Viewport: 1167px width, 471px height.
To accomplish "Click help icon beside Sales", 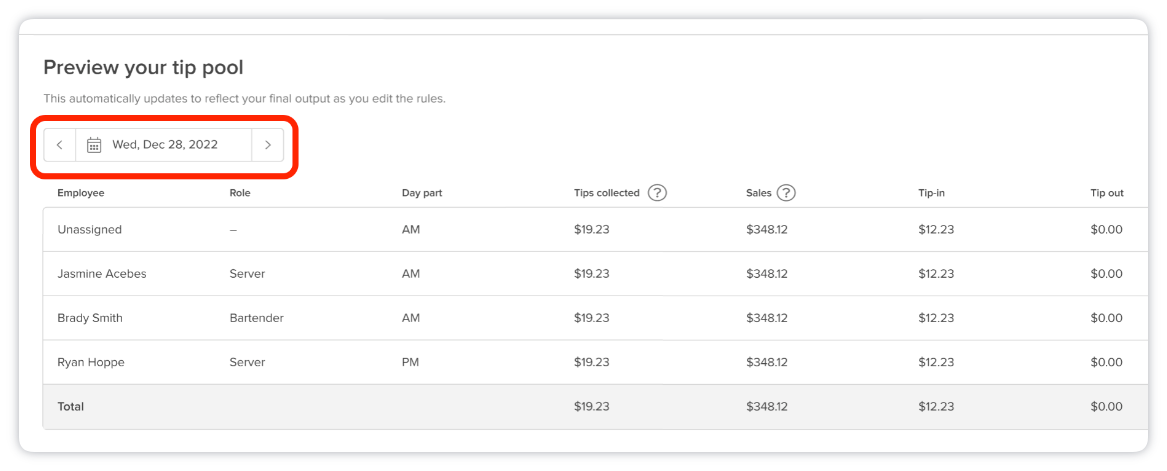I will click(786, 193).
